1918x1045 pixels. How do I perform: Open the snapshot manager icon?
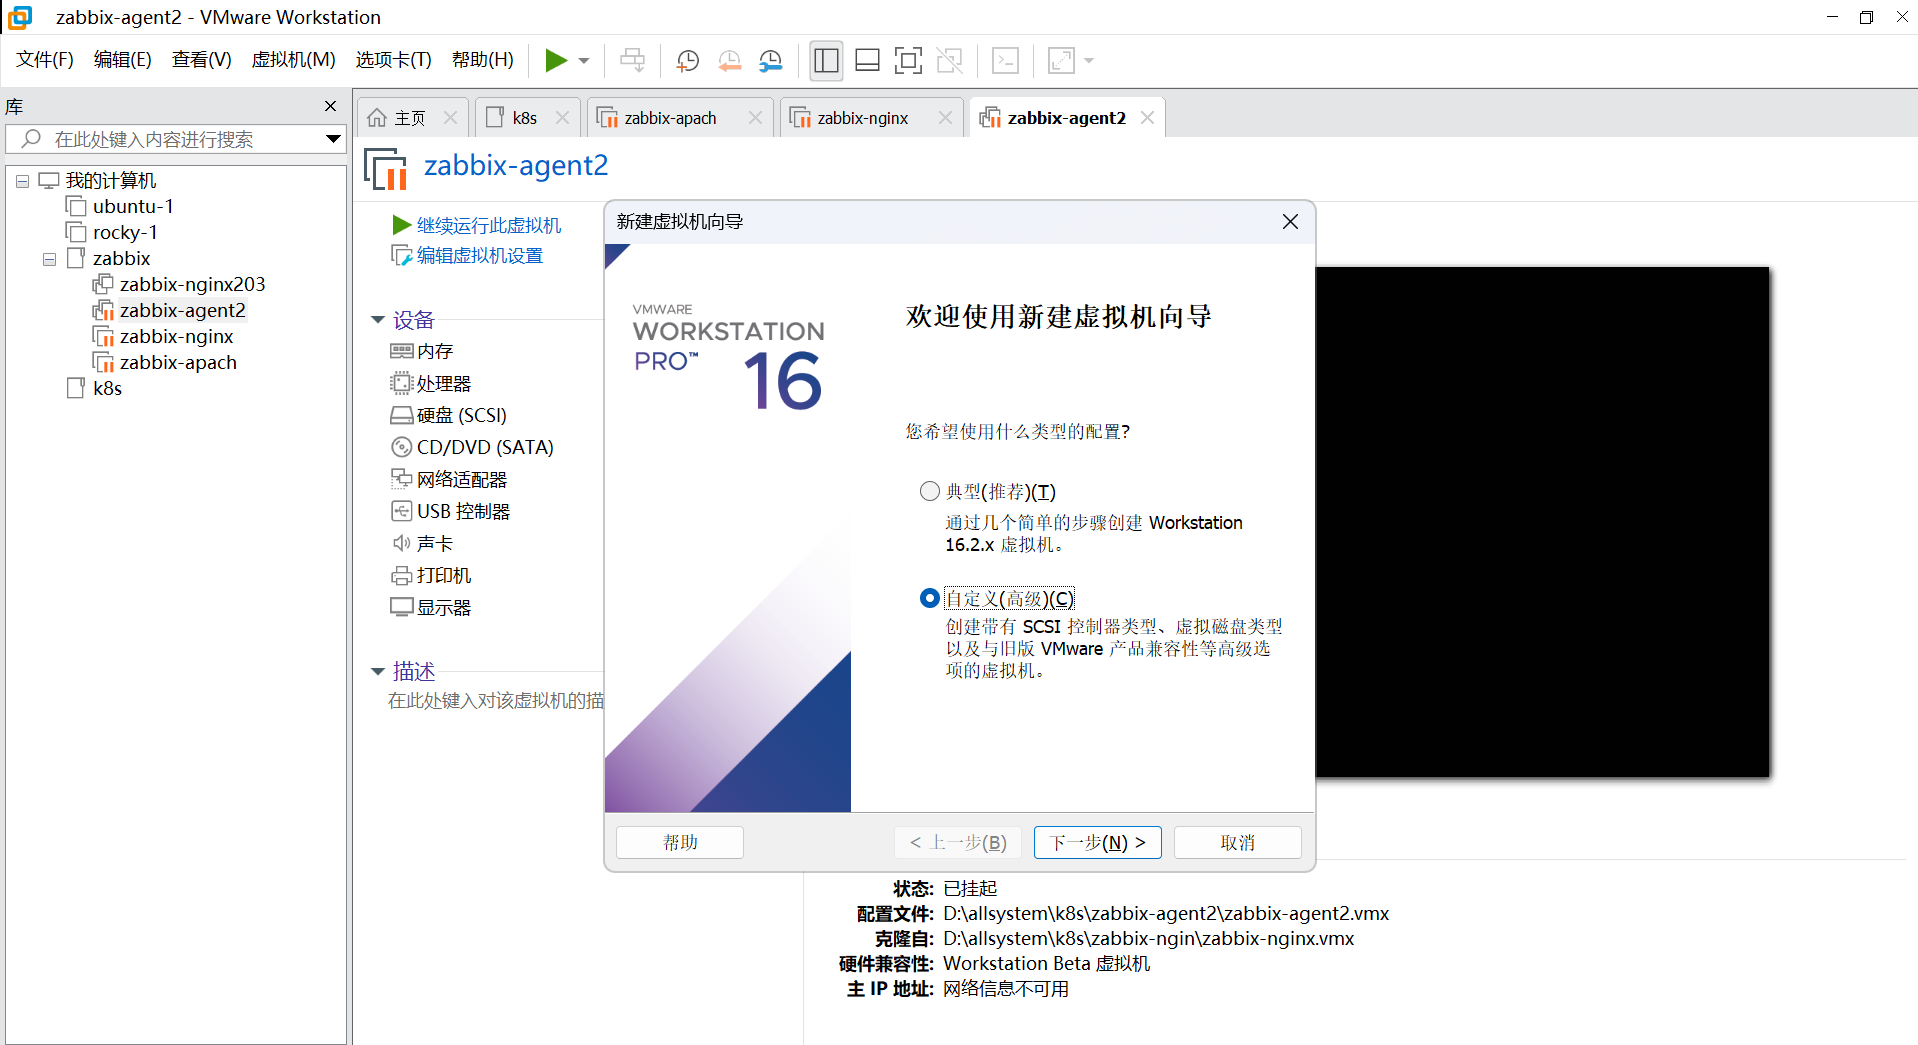coord(770,61)
